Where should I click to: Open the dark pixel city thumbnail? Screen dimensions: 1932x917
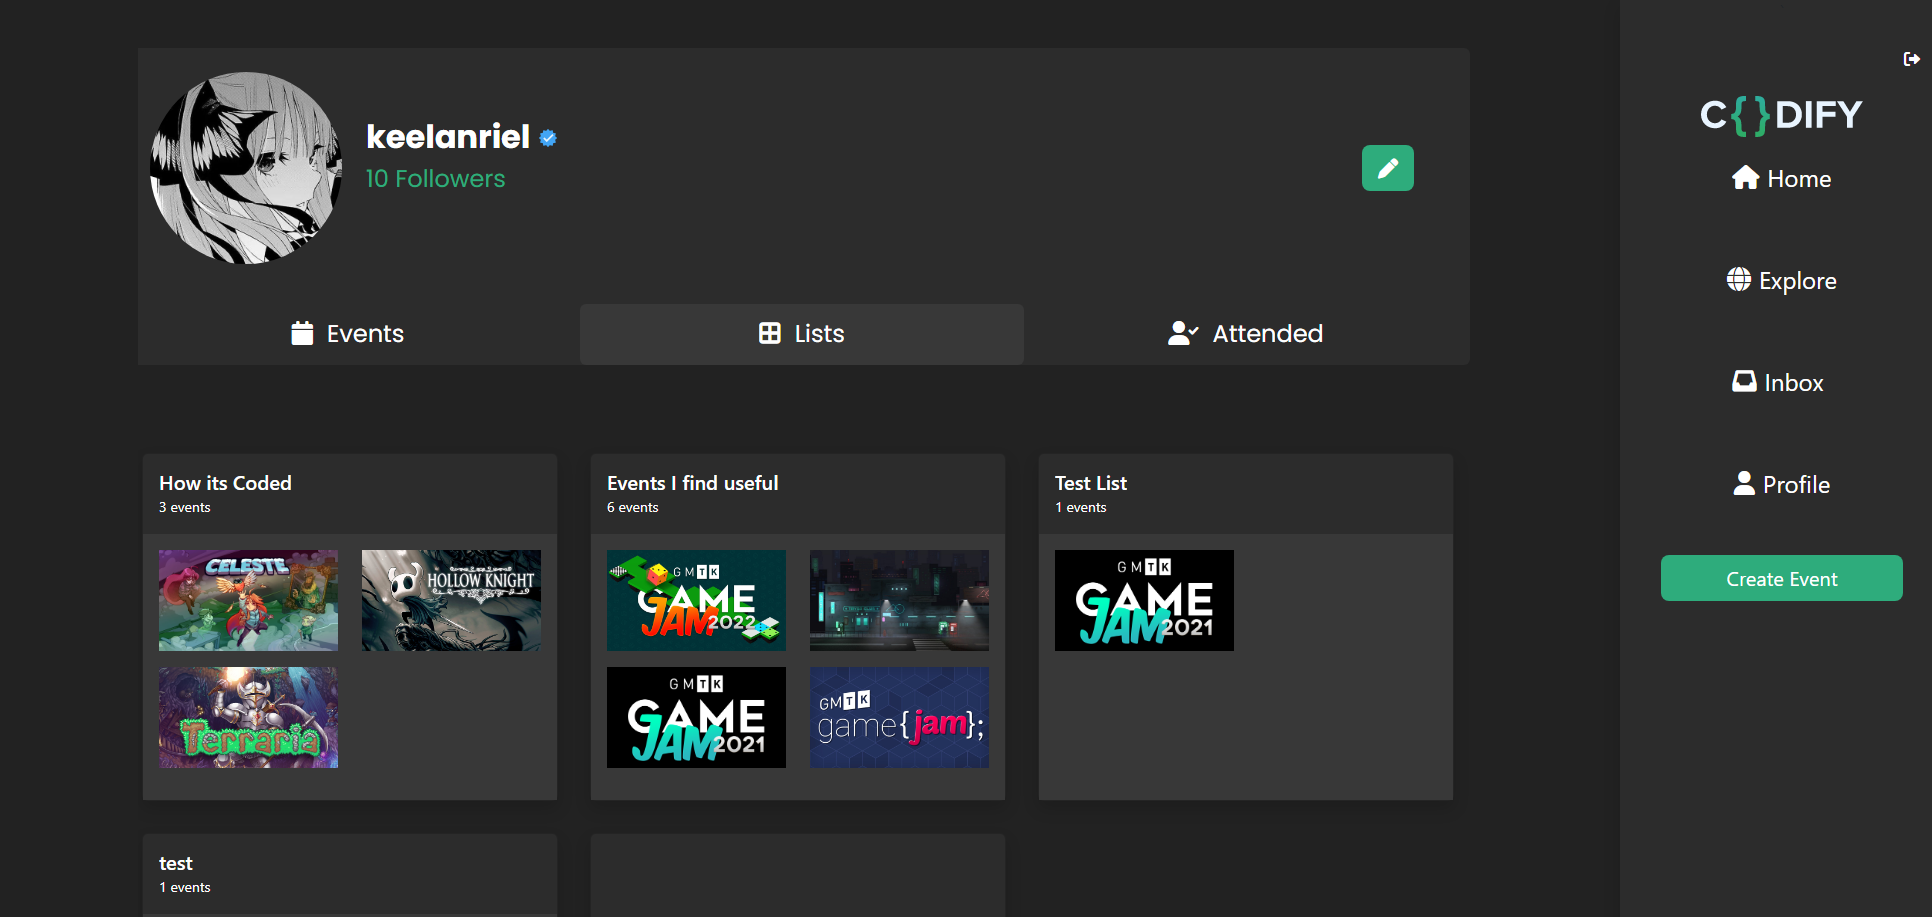(x=899, y=600)
